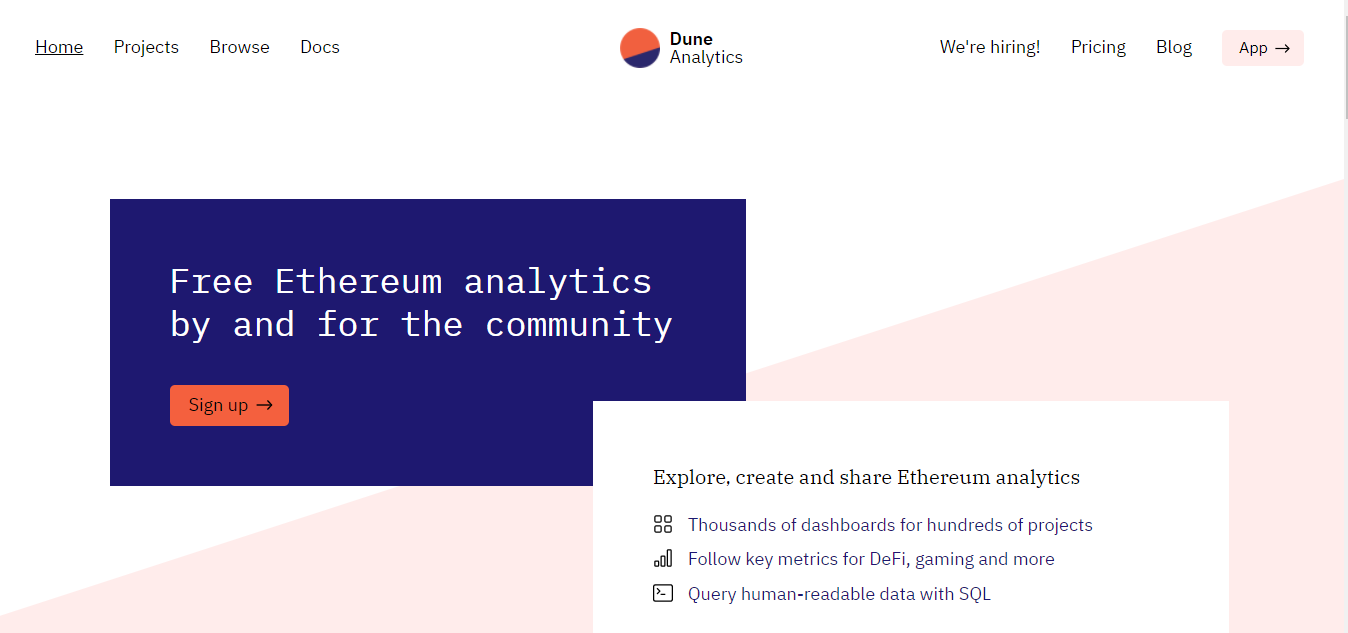Select Follow key metrics for DeFi text
Viewport: 1348px width, 633px height.
tap(871, 559)
